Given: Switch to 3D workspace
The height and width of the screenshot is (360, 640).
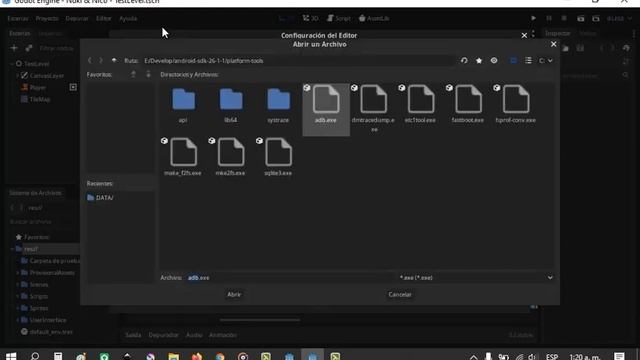Looking at the screenshot, I should point(310,18).
